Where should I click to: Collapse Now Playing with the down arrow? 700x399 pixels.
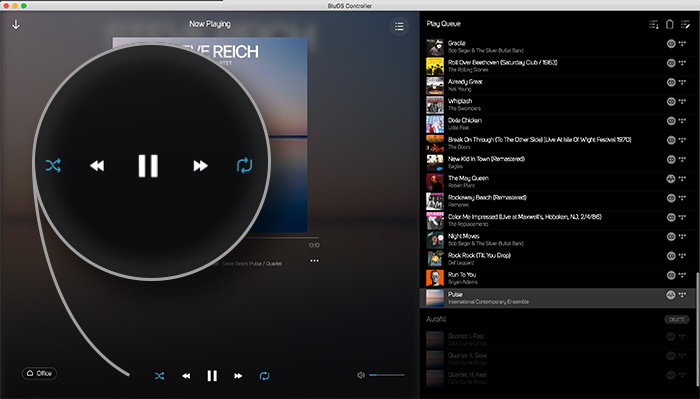tap(16, 25)
